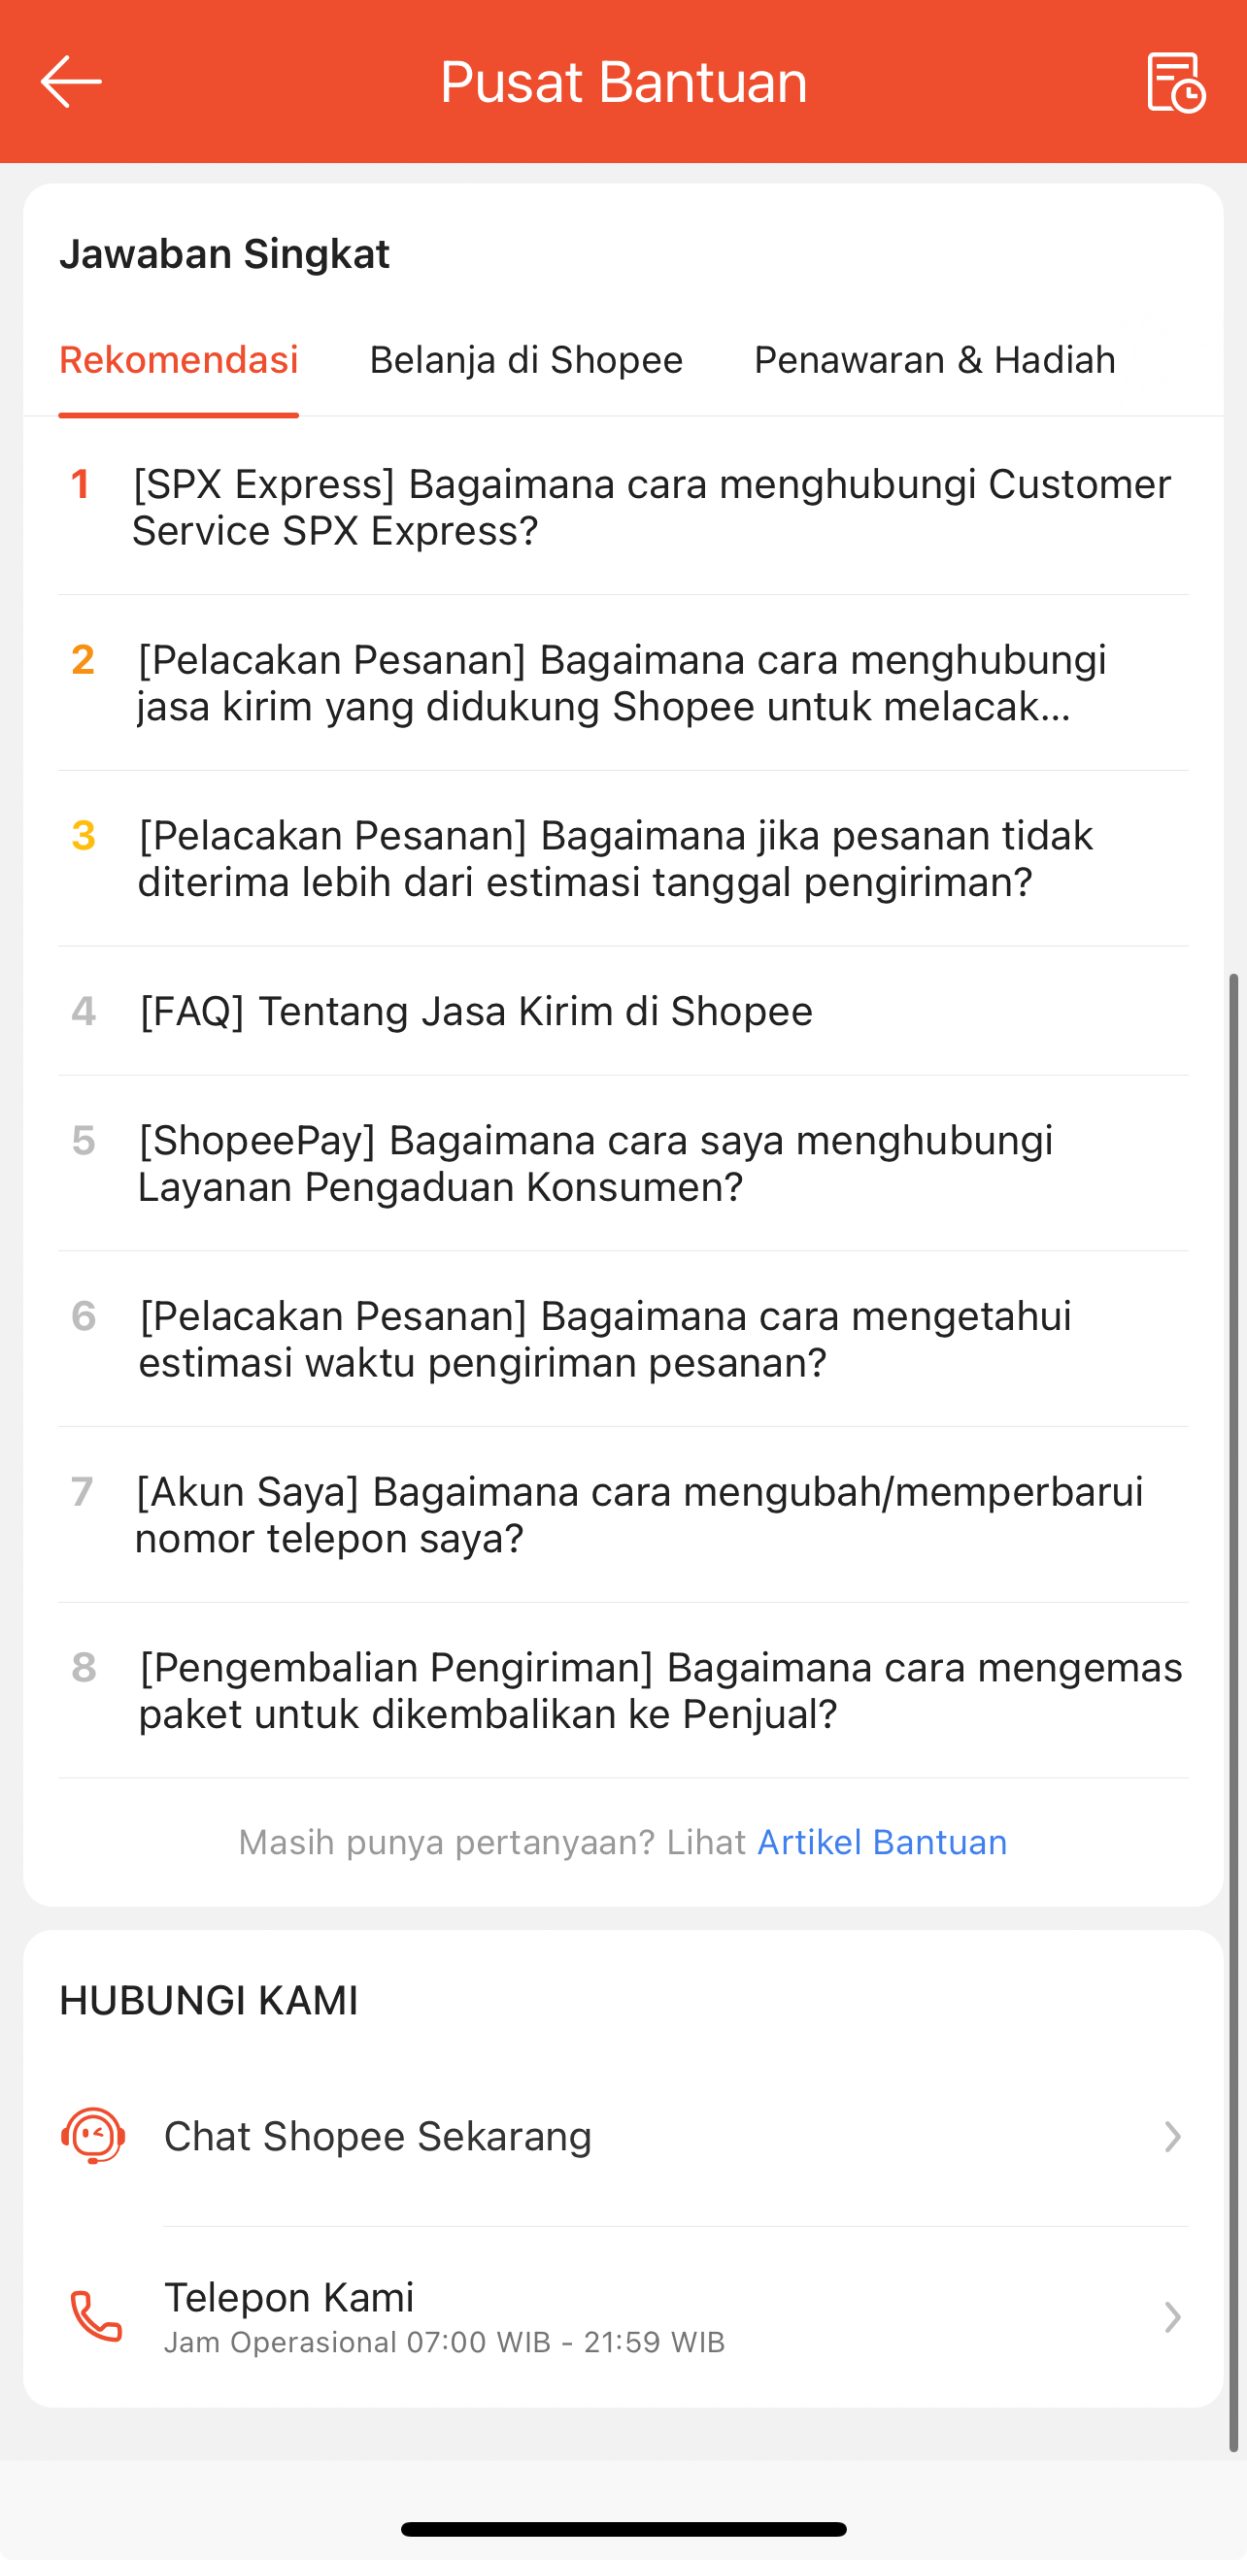Tap the back arrow icon
The image size is (1247, 2560).
click(71, 81)
